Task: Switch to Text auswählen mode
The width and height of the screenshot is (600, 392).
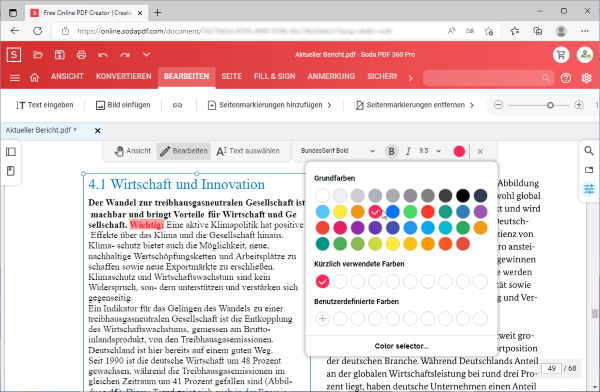Action: click(x=248, y=151)
